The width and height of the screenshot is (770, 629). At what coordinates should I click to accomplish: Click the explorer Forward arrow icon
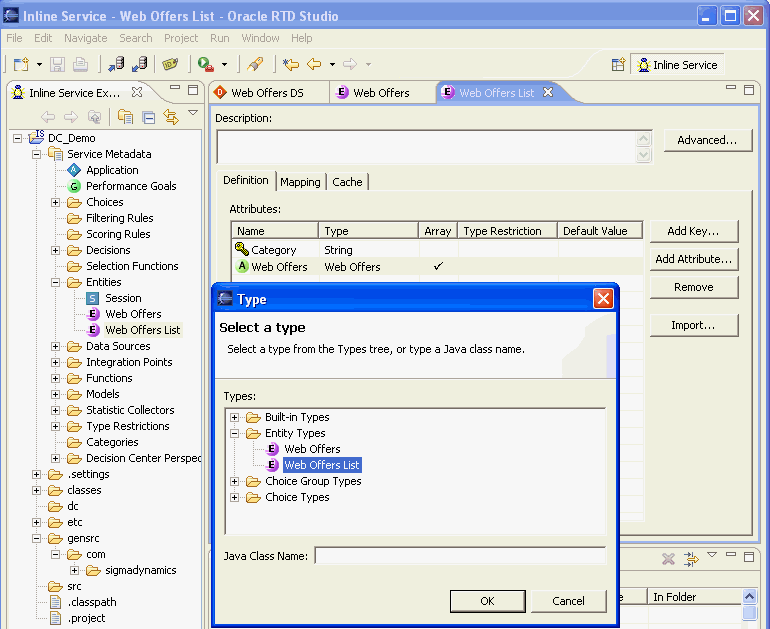pos(71,117)
